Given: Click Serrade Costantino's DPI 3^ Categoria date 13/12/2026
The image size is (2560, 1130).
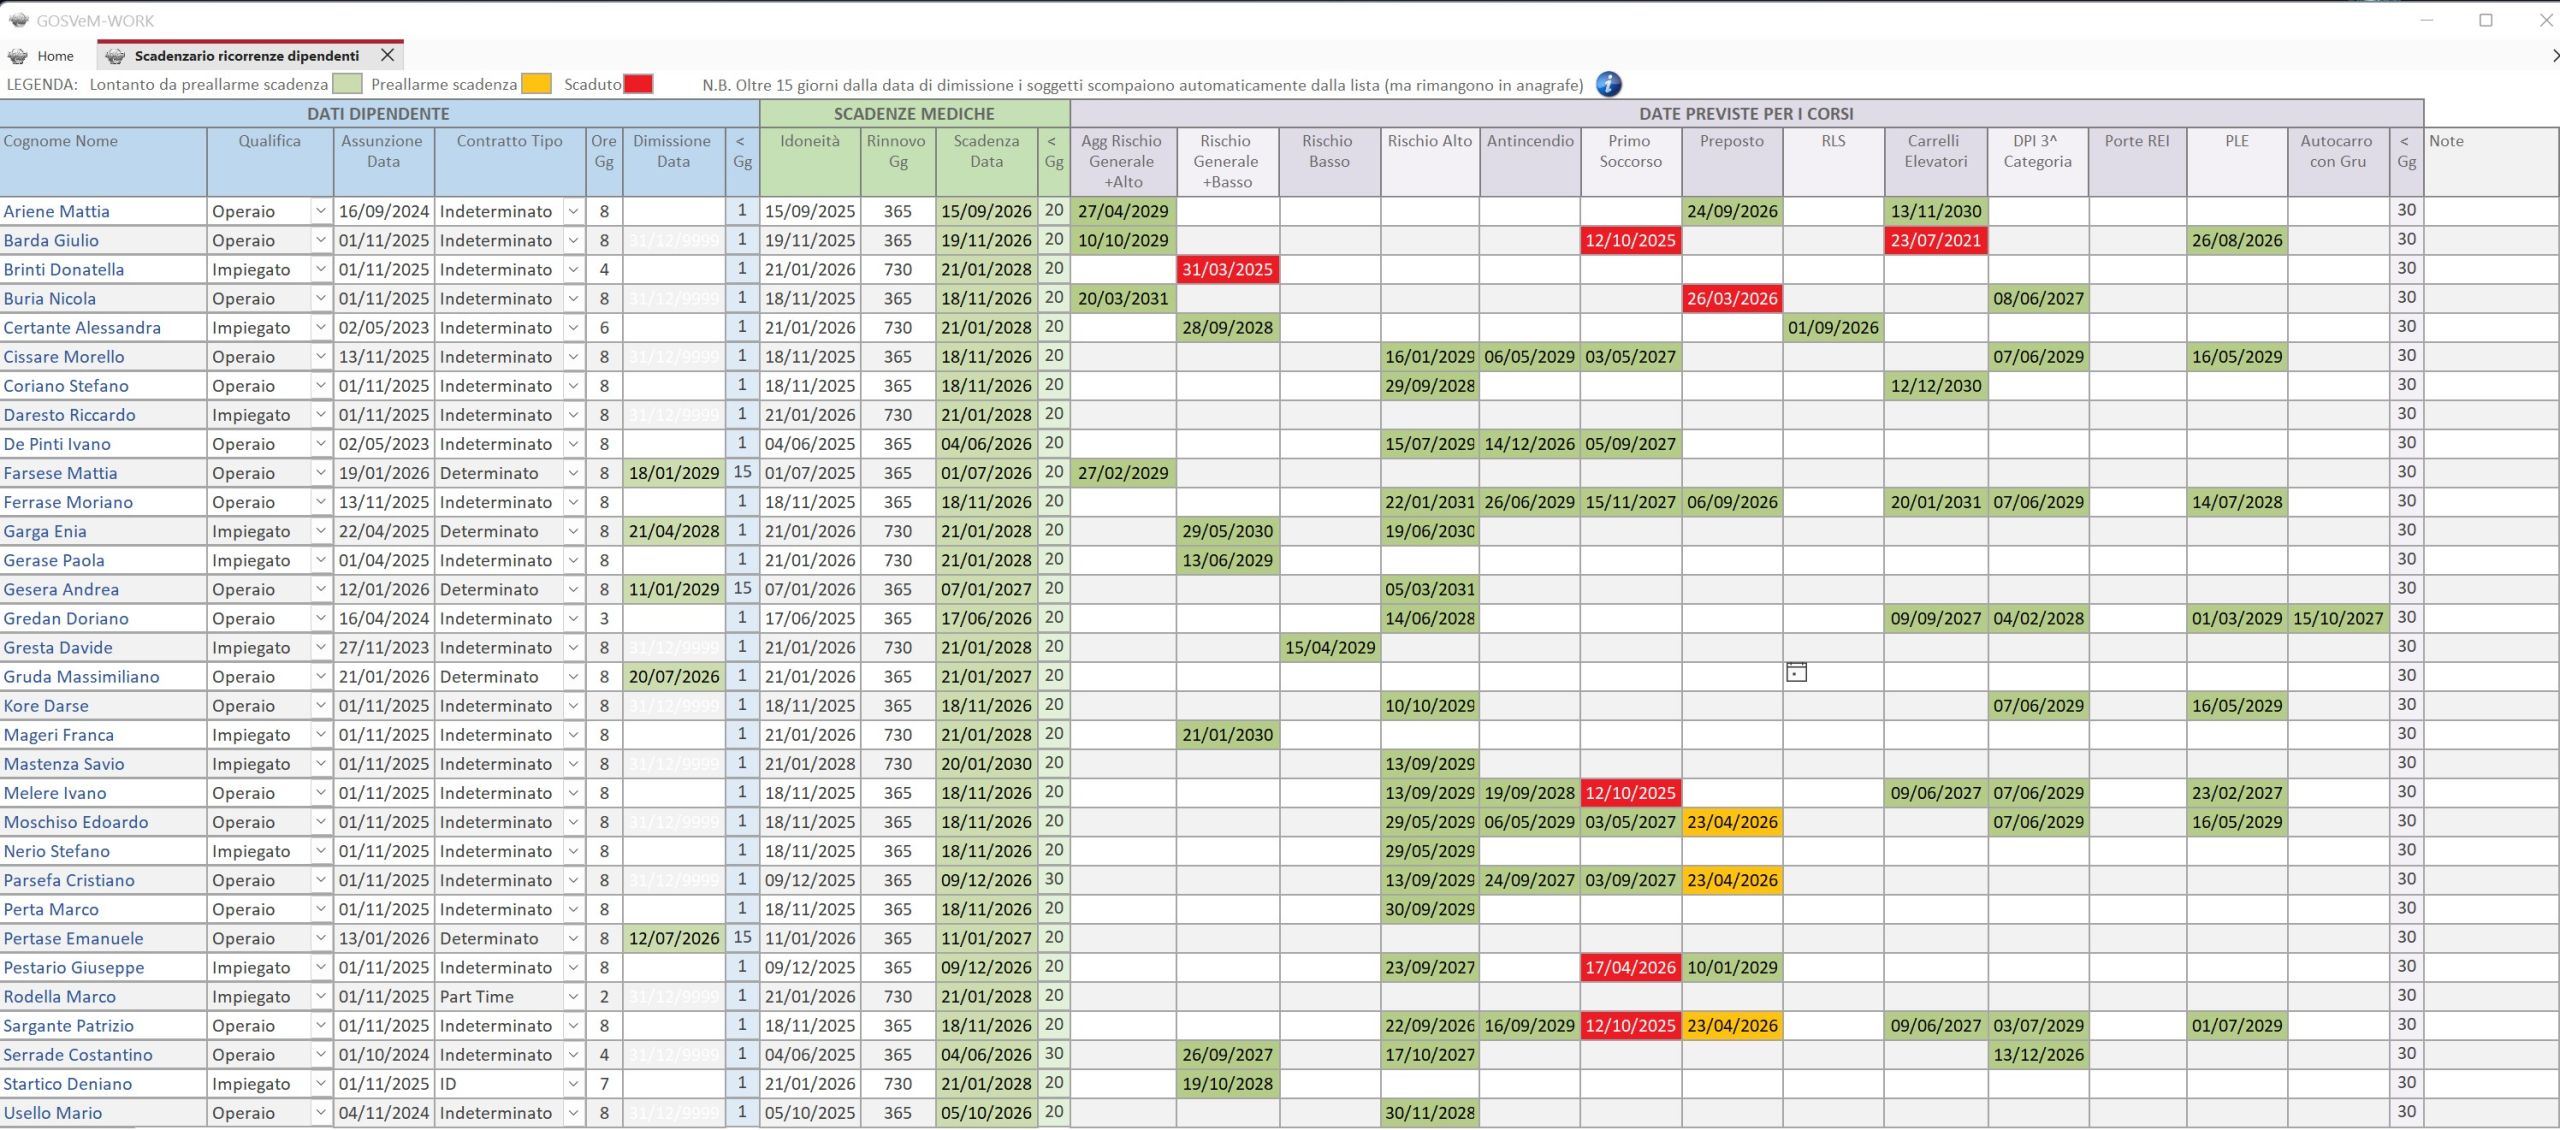Looking at the screenshot, I should (x=2038, y=1054).
